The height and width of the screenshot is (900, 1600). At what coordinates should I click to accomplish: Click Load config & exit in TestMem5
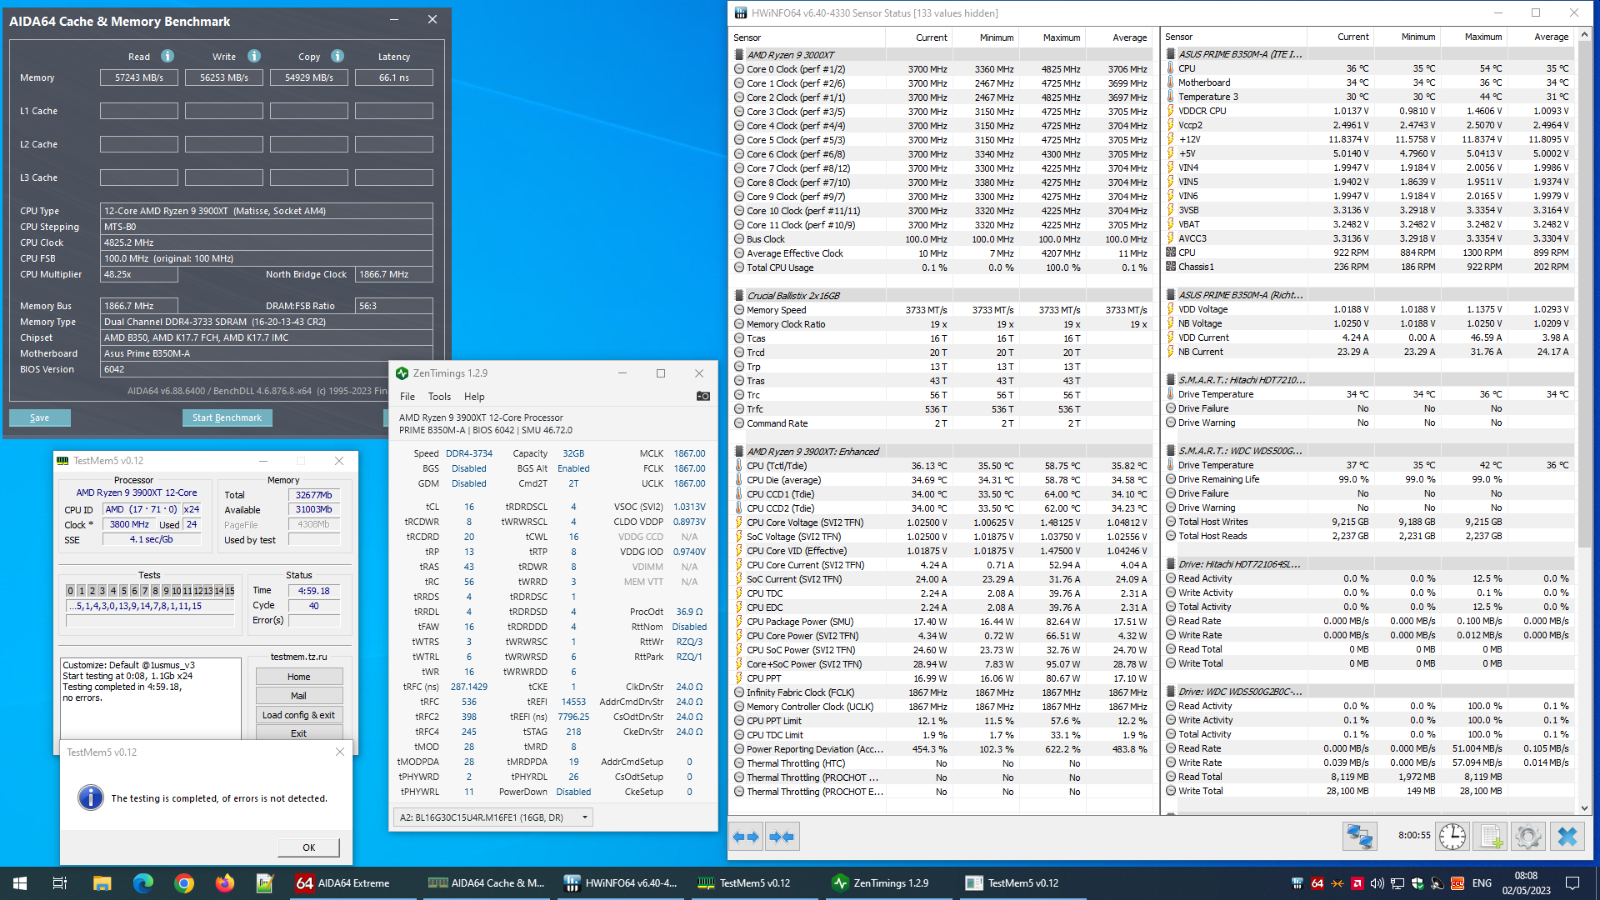[299, 715]
